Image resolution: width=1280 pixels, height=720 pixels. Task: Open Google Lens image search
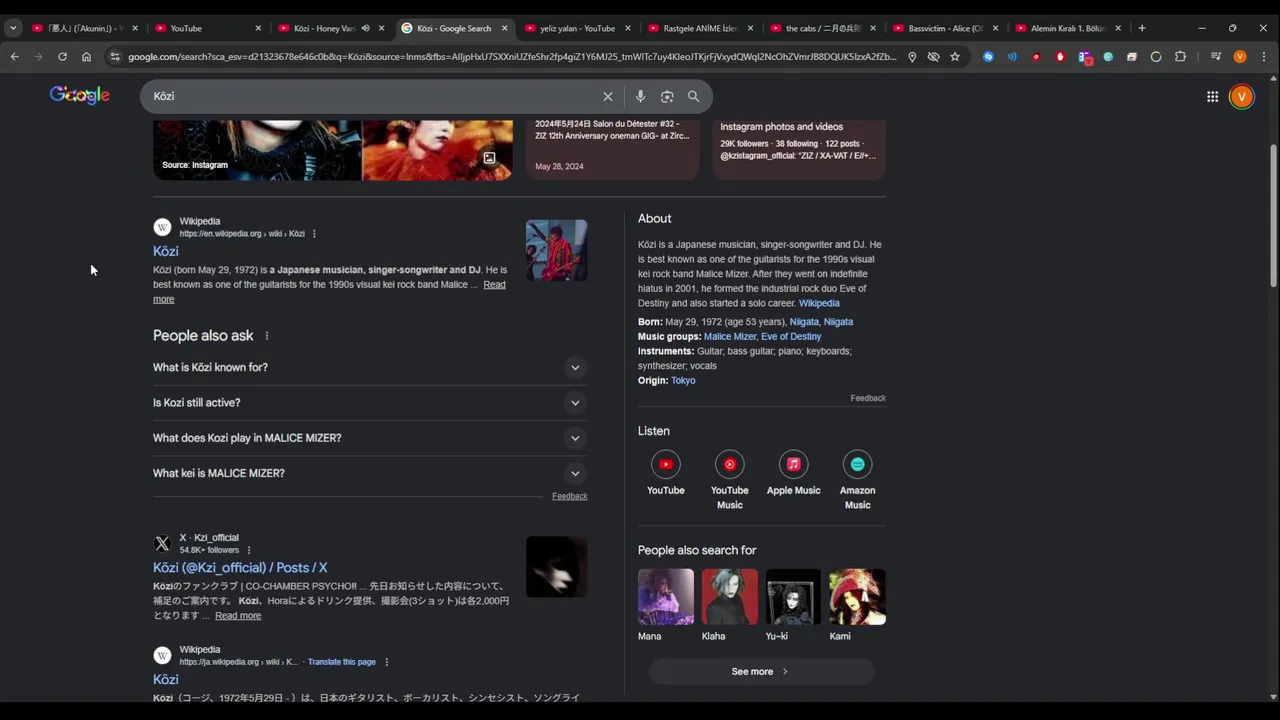pyautogui.click(x=667, y=96)
